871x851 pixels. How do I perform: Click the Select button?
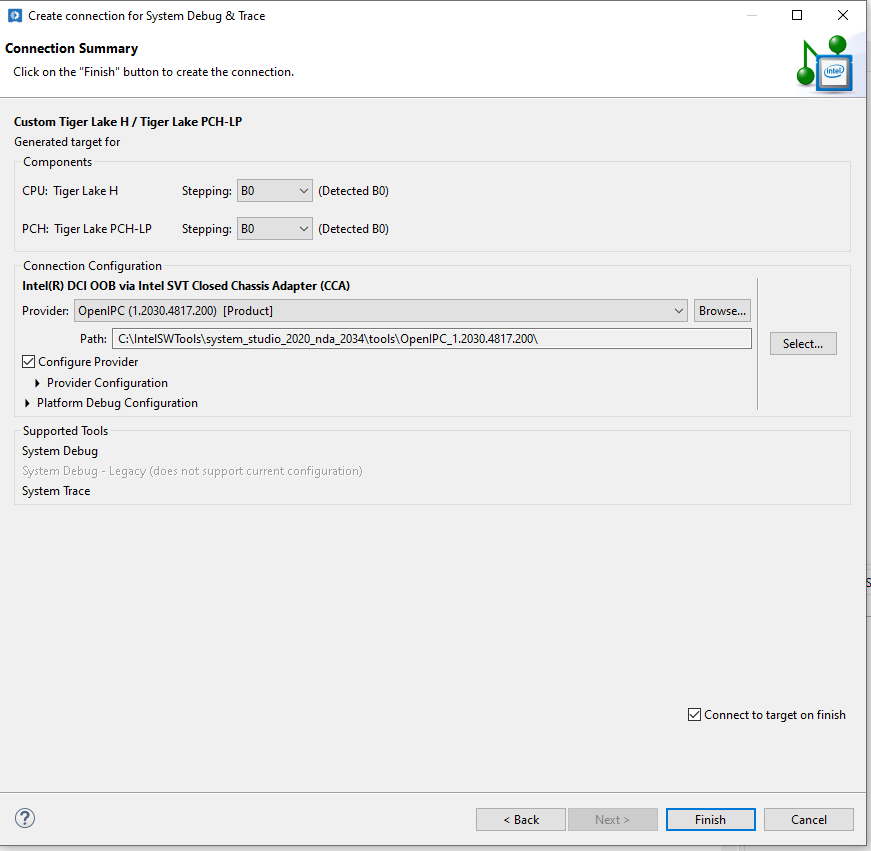tap(803, 343)
